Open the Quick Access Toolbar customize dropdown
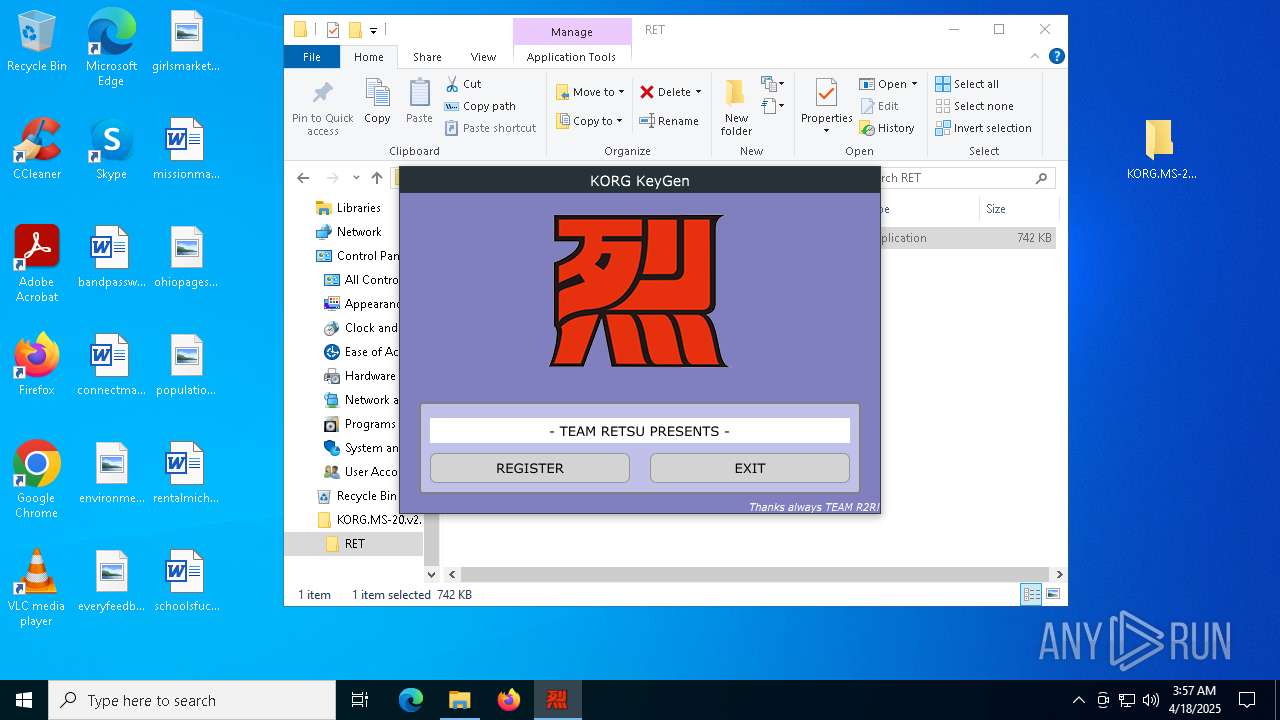Image resolution: width=1280 pixels, height=720 pixels. tap(373, 30)
